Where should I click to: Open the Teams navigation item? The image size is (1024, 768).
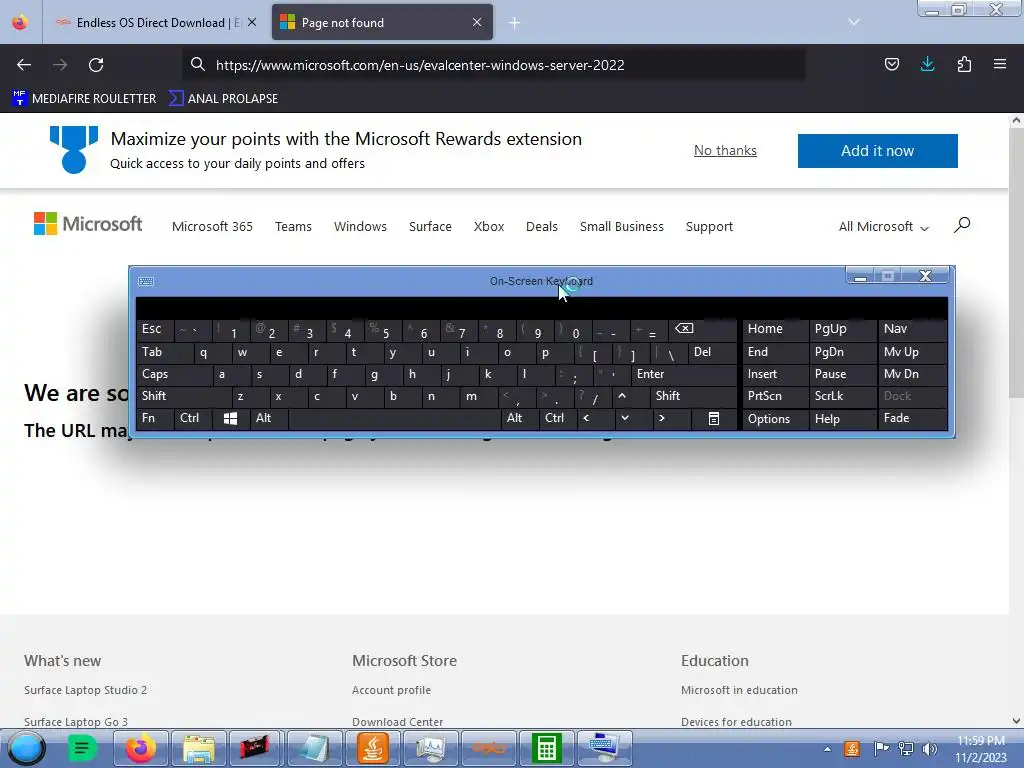click(x=293, y=227)
